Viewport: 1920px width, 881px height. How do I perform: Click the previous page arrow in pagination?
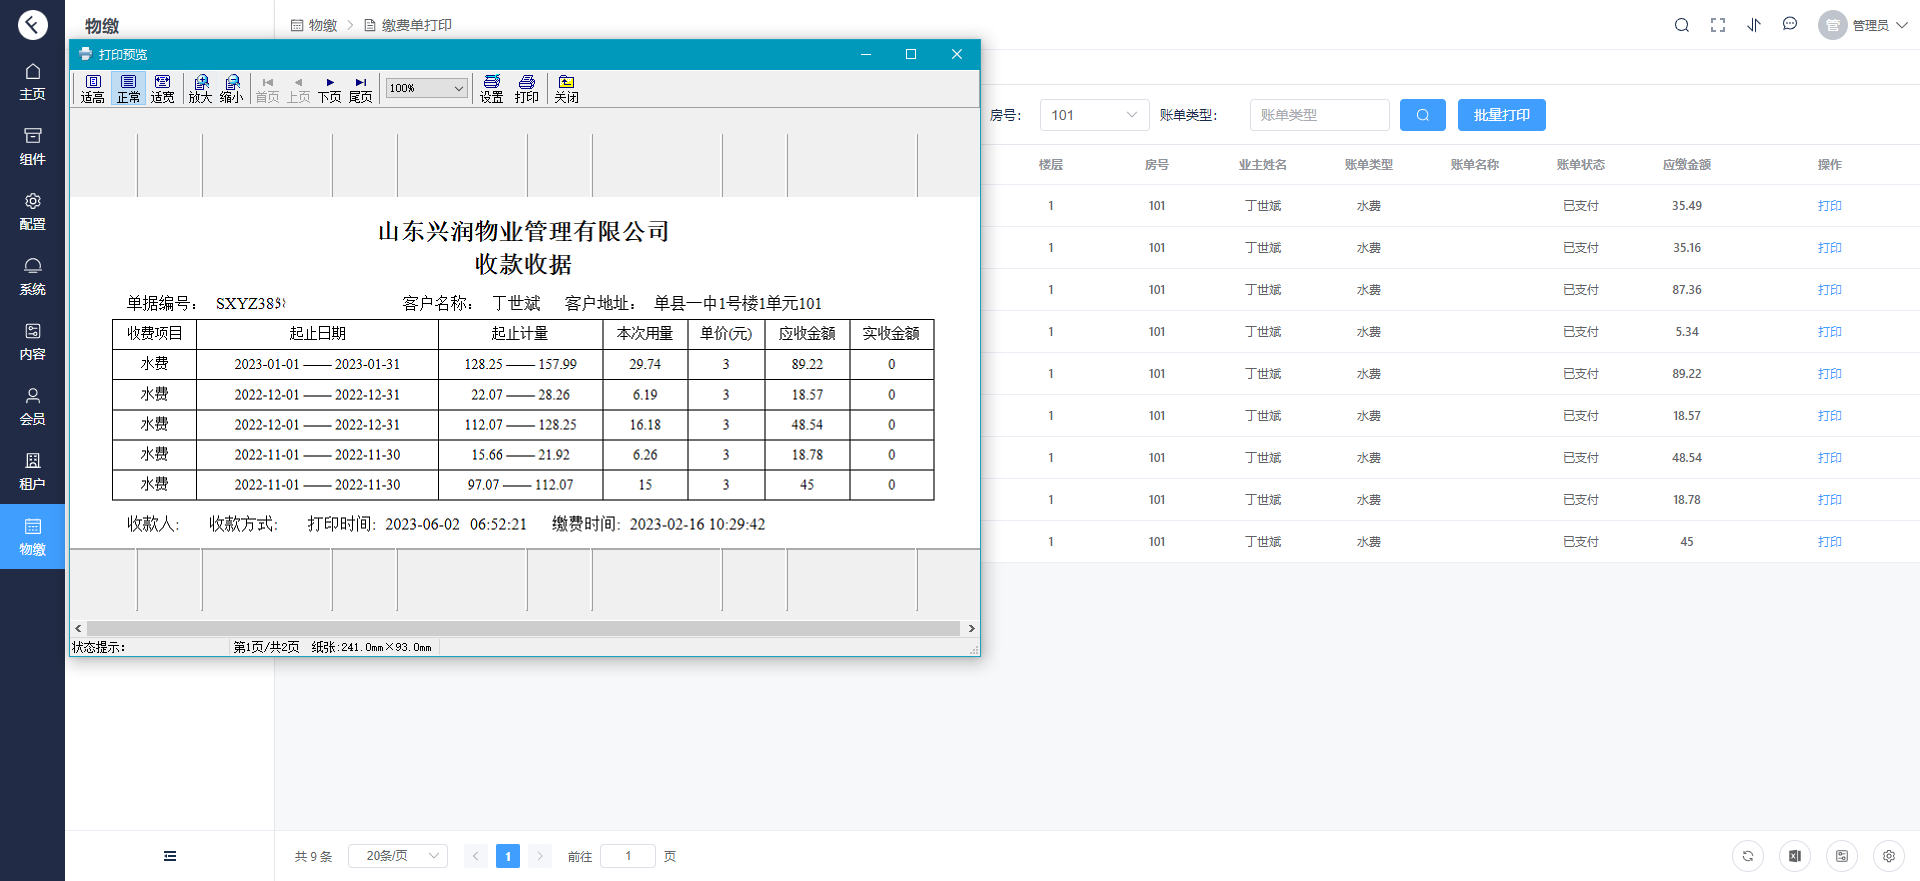(476, 856)
